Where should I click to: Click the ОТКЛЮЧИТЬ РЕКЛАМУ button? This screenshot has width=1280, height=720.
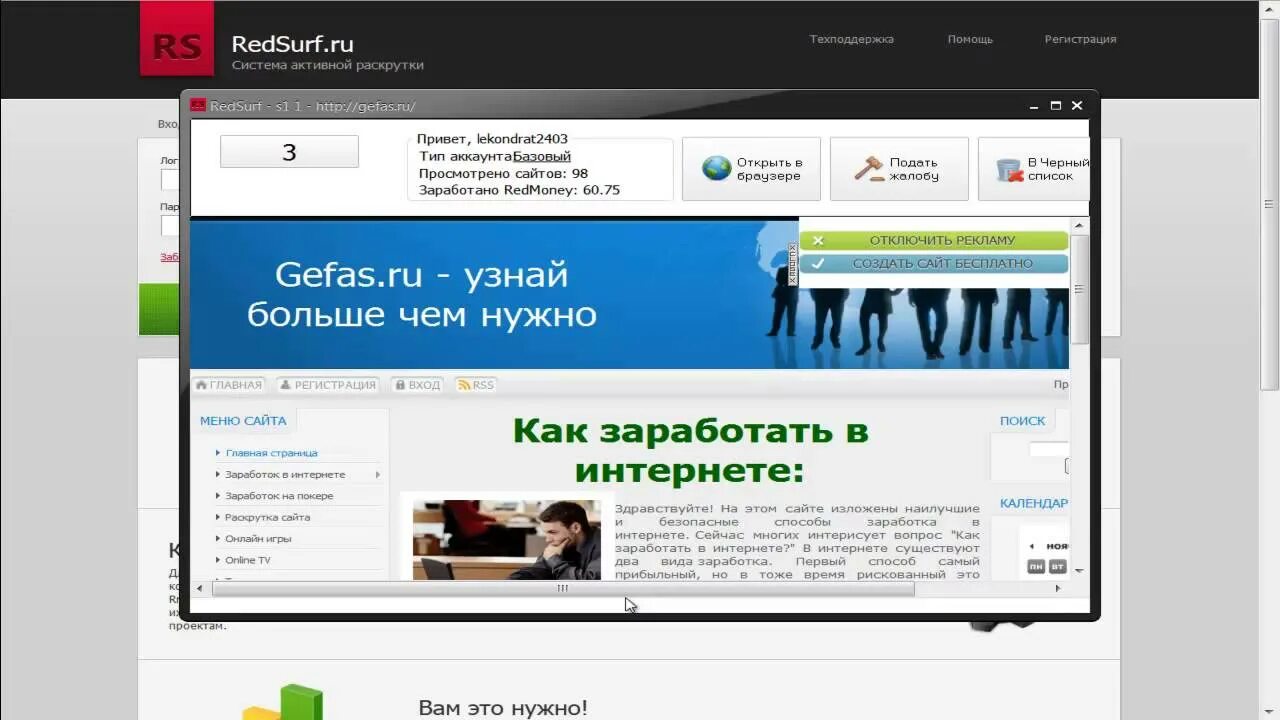934,241
